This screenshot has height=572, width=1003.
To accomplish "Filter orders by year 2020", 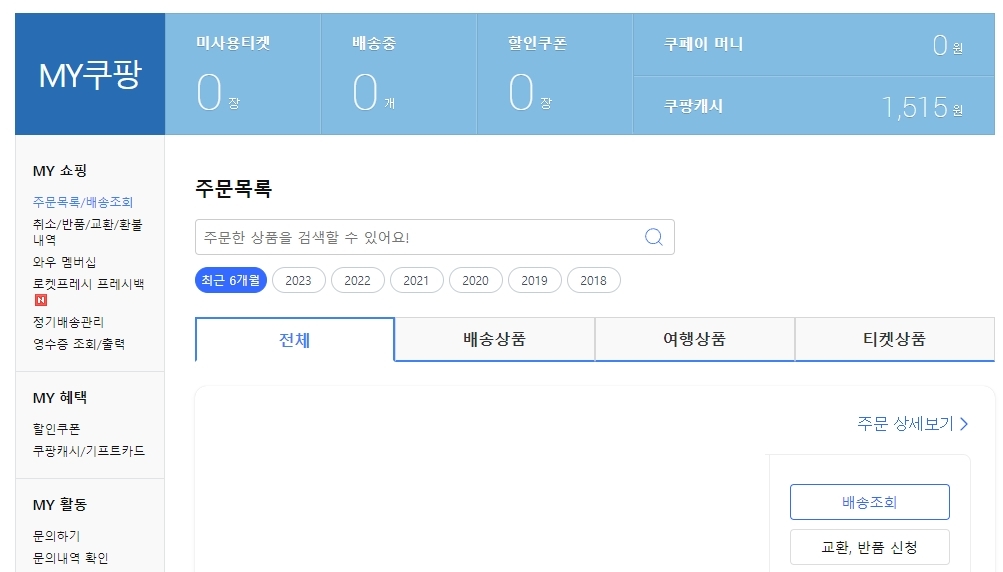I will tap(475, 280).
